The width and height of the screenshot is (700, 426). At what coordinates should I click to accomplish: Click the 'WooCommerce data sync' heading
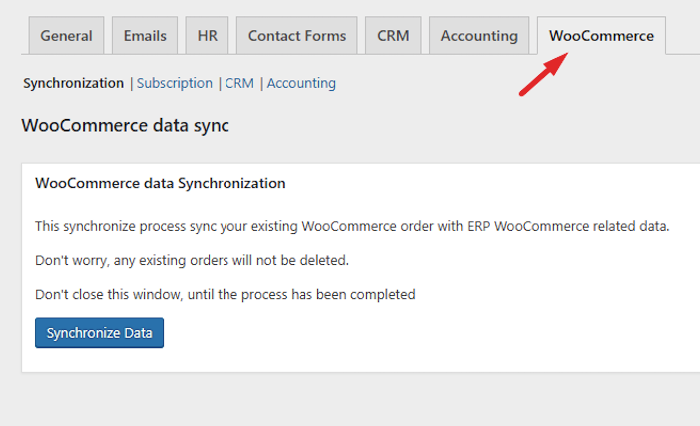[125, 125]
